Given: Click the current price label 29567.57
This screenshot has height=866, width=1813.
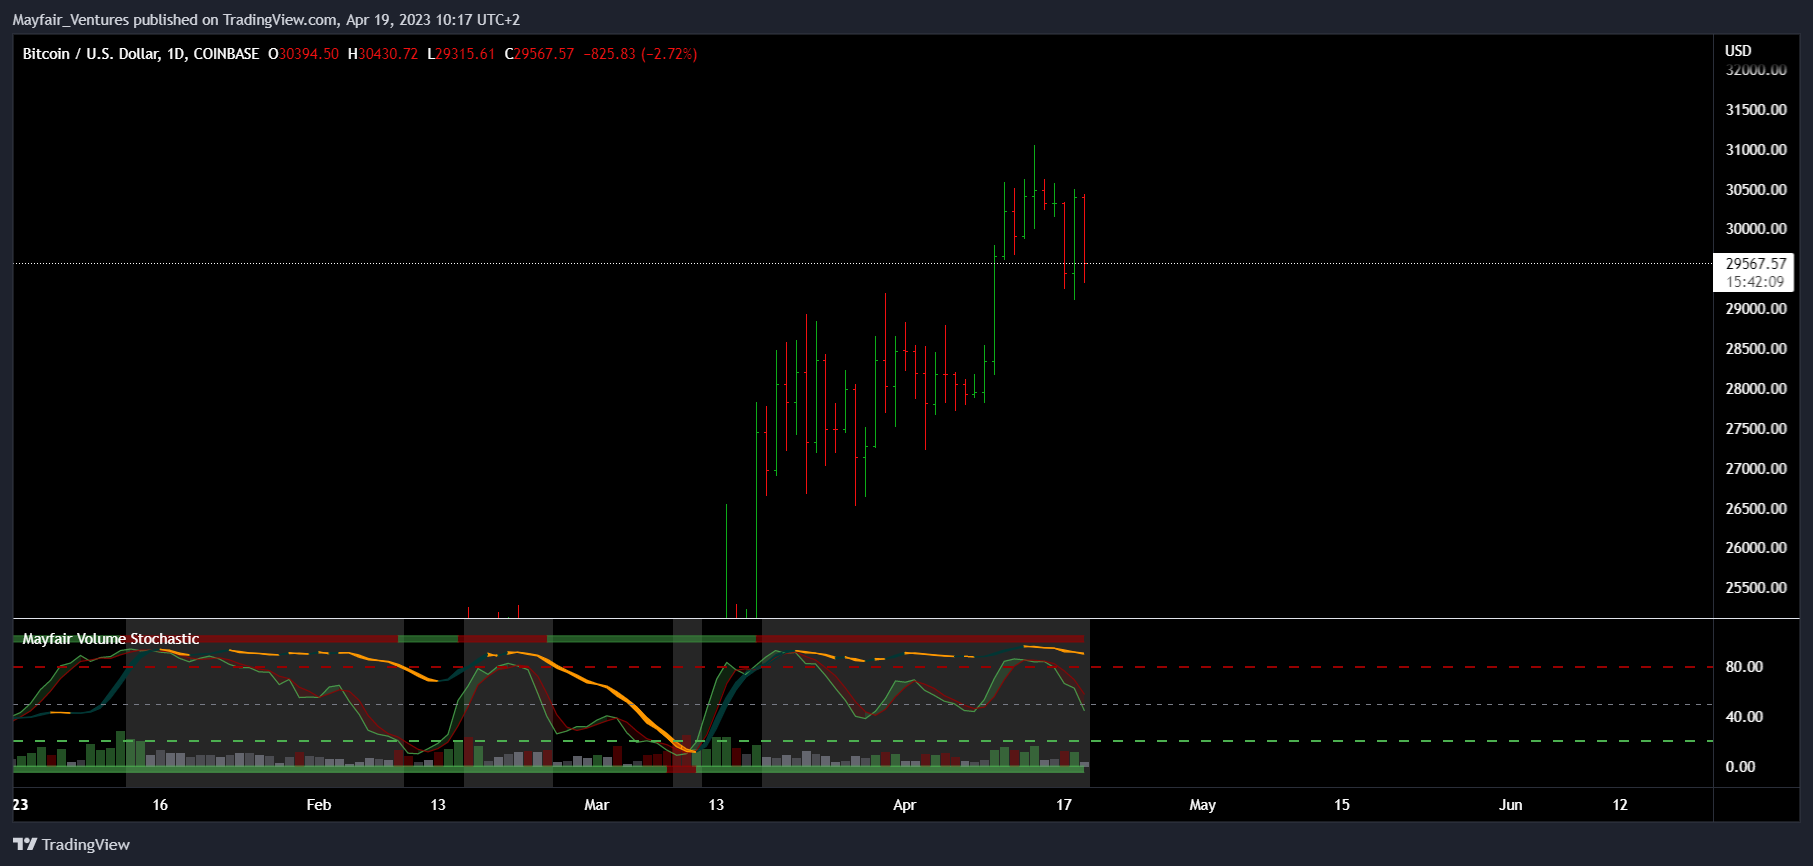Looking at the screenshot, I should point(1756,263).
